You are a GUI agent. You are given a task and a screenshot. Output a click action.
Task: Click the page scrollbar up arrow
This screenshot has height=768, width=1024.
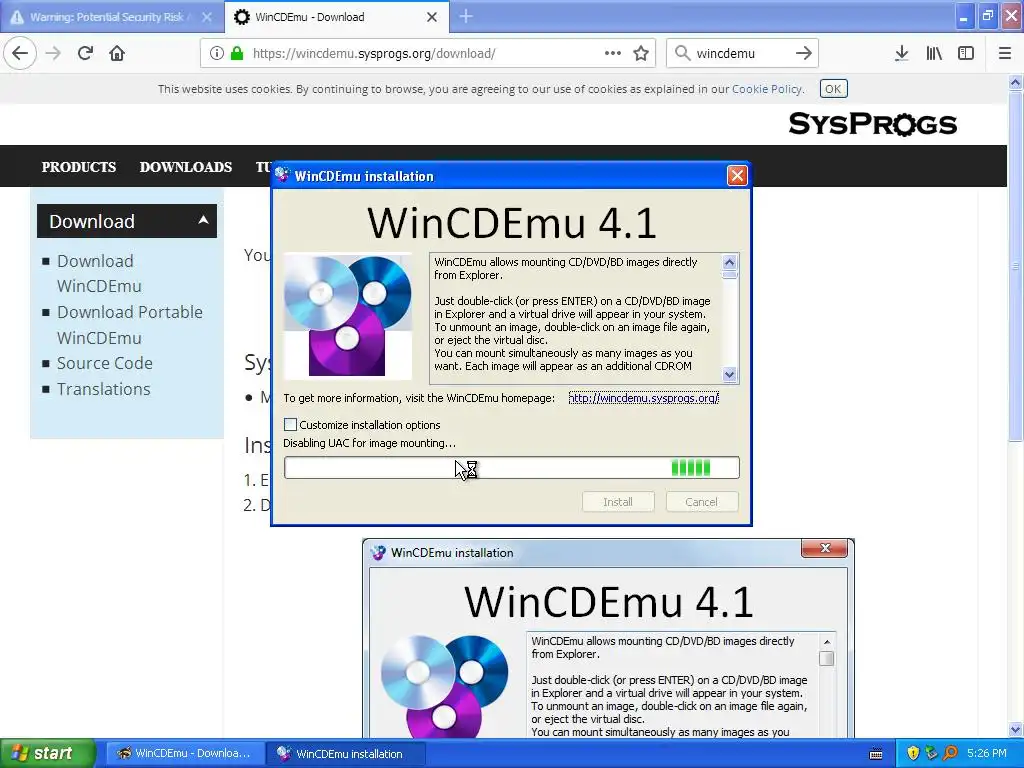click(1016, 82)
